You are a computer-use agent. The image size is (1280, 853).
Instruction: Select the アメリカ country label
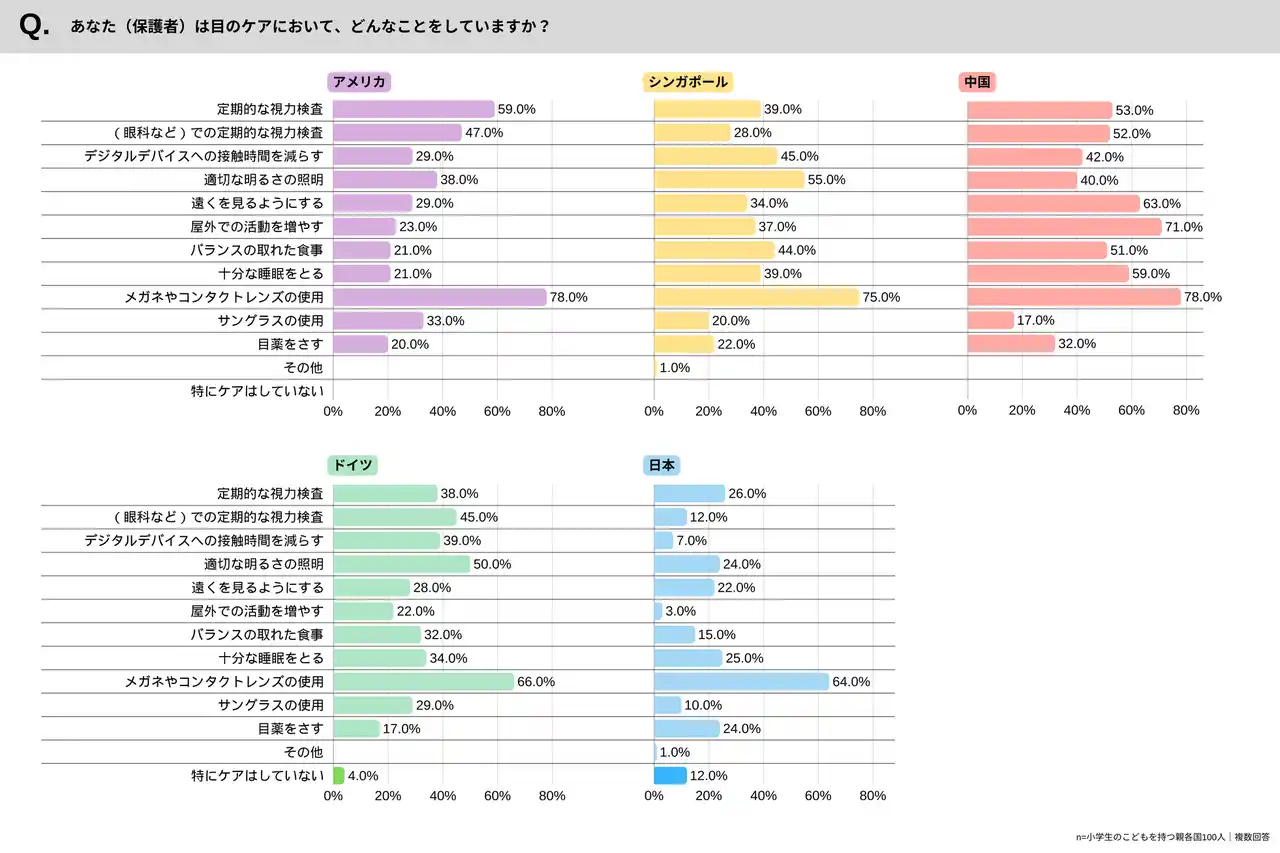tap(360, 82)
